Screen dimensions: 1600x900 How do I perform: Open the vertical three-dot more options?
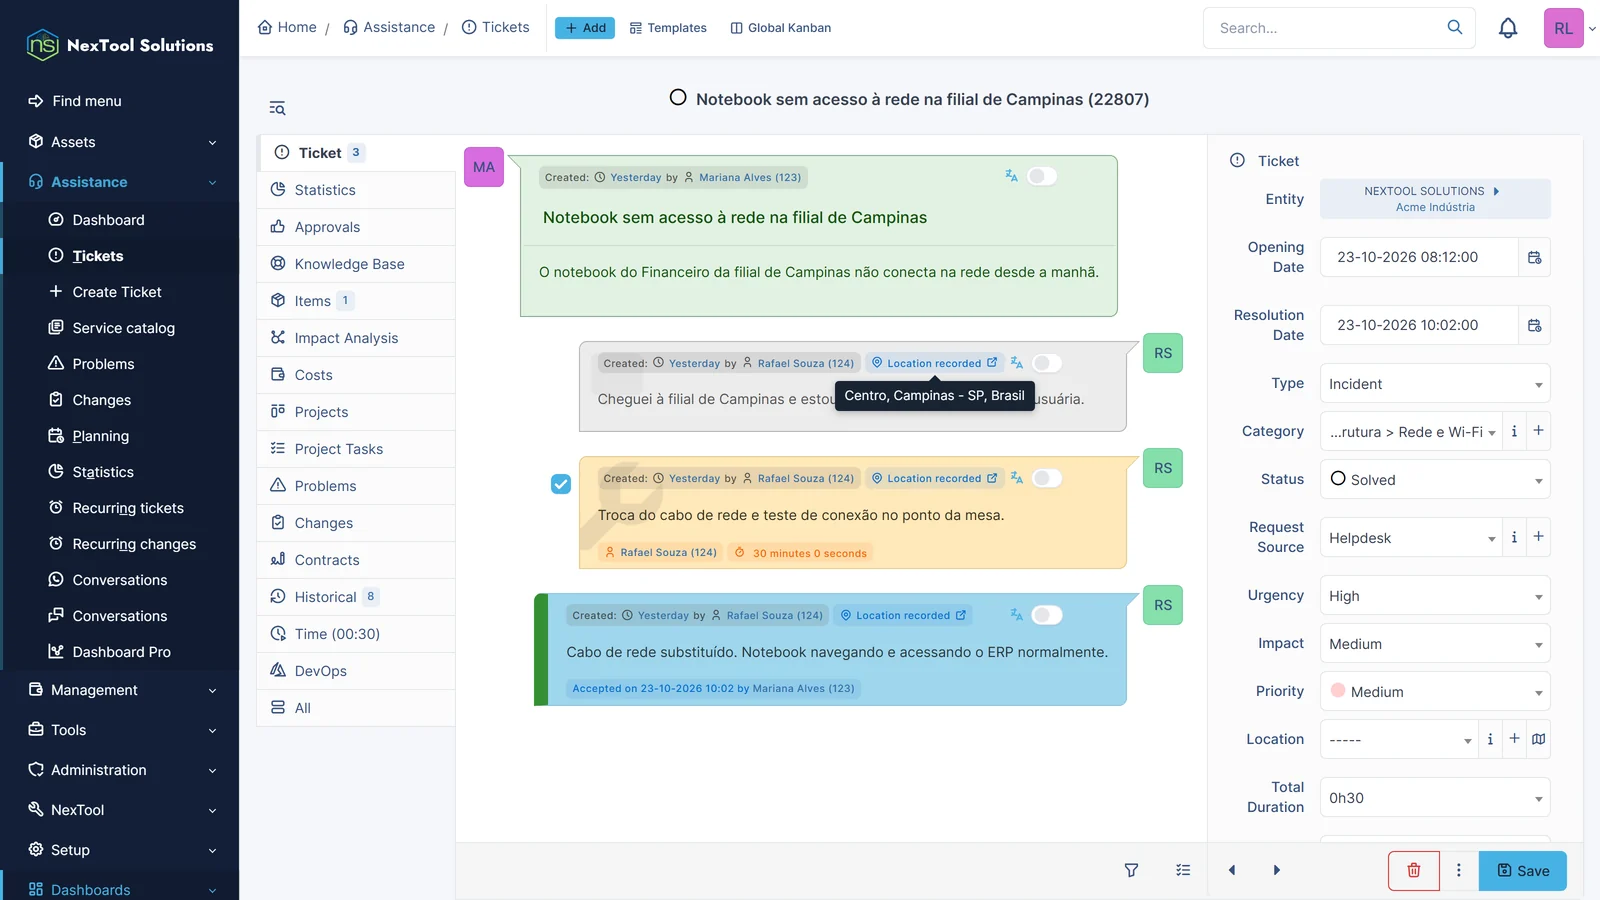pyautogui.click(x=1459, y=870)
